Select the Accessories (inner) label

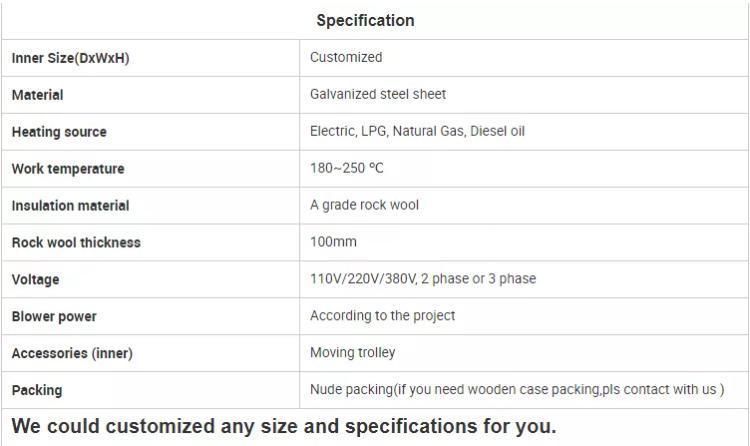72,353
